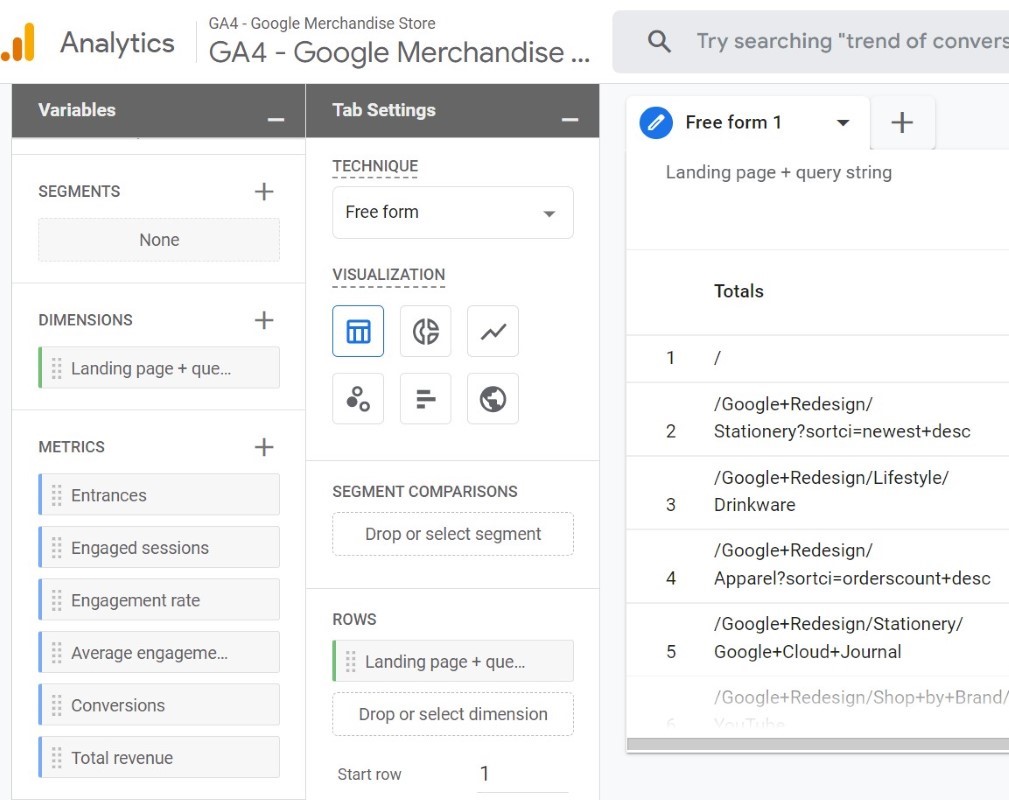
Task: Click the Conversions metric
Action: click(159, 705)
